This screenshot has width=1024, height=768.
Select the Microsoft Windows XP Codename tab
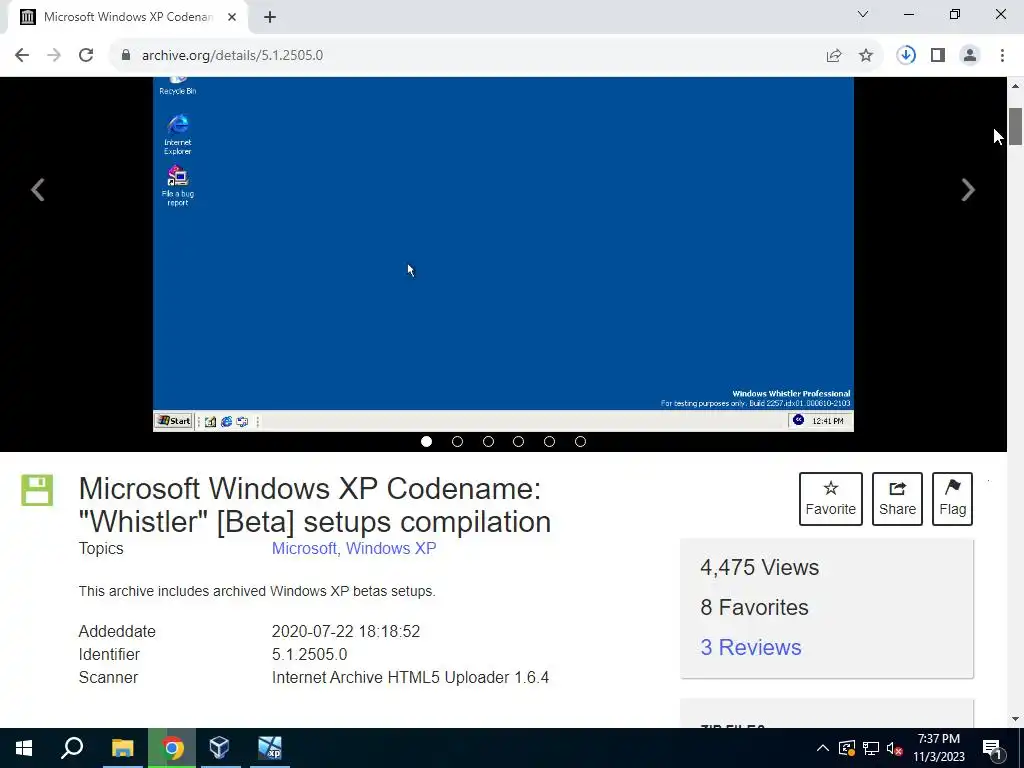[x=128, y=17]
